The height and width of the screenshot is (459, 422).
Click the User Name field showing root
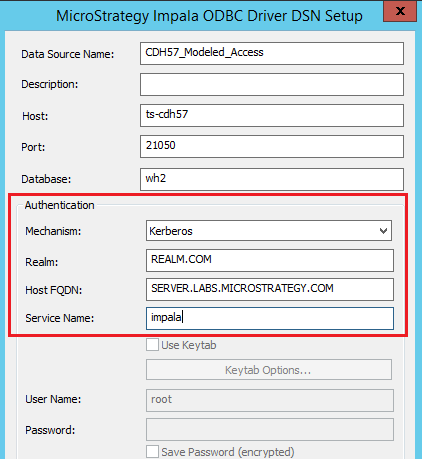coord(270,400)
